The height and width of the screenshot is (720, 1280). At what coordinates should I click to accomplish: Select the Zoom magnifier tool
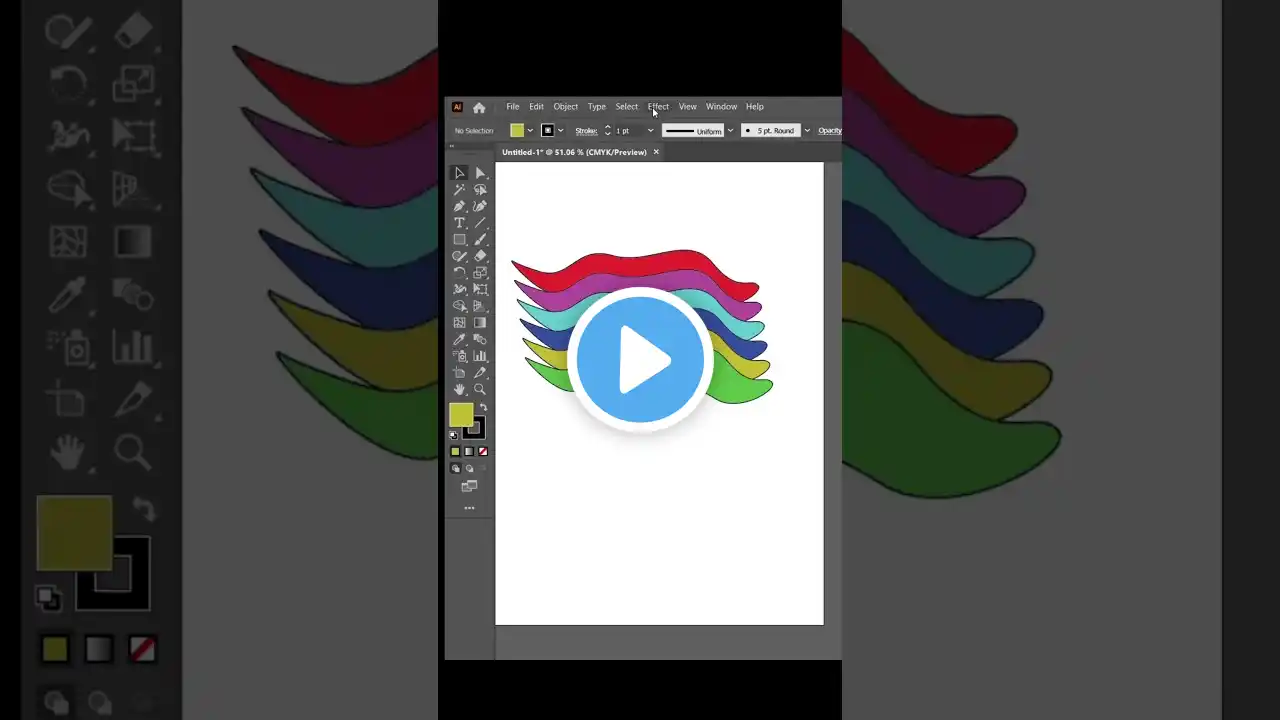[x=480, y=390]
